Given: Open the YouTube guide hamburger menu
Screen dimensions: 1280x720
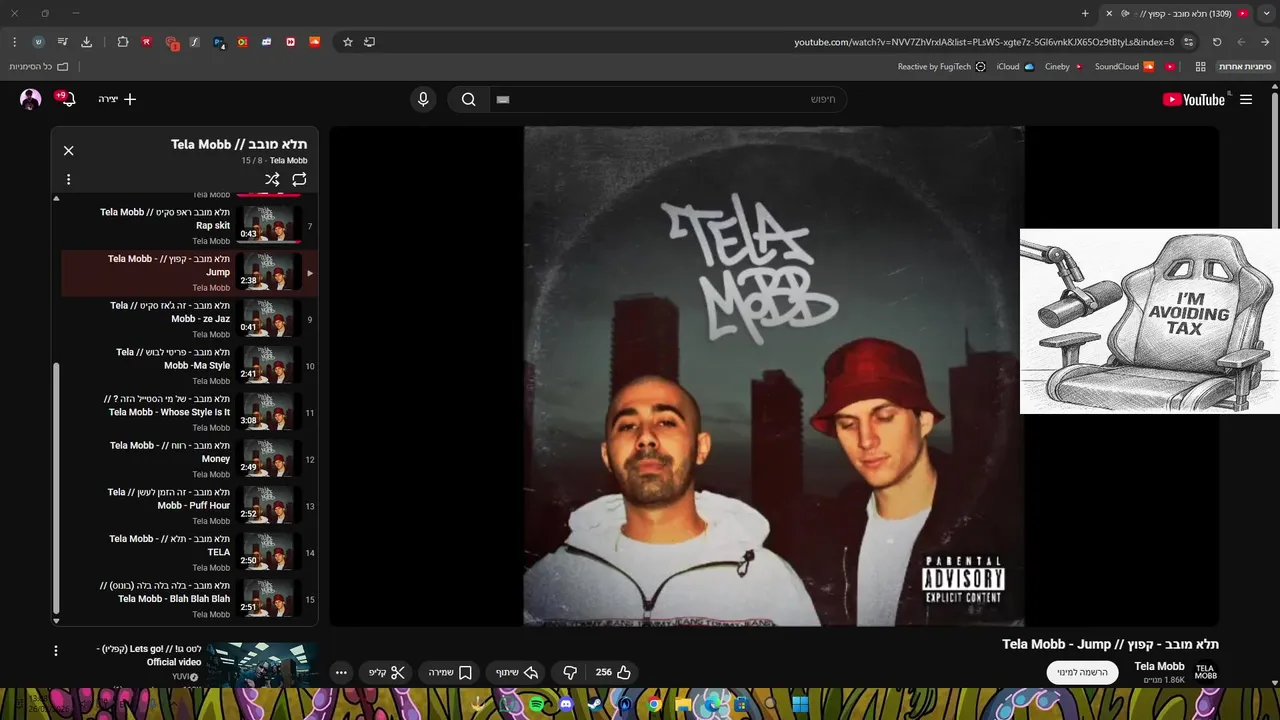Looking at the screenshot, I should (1246, 99).
